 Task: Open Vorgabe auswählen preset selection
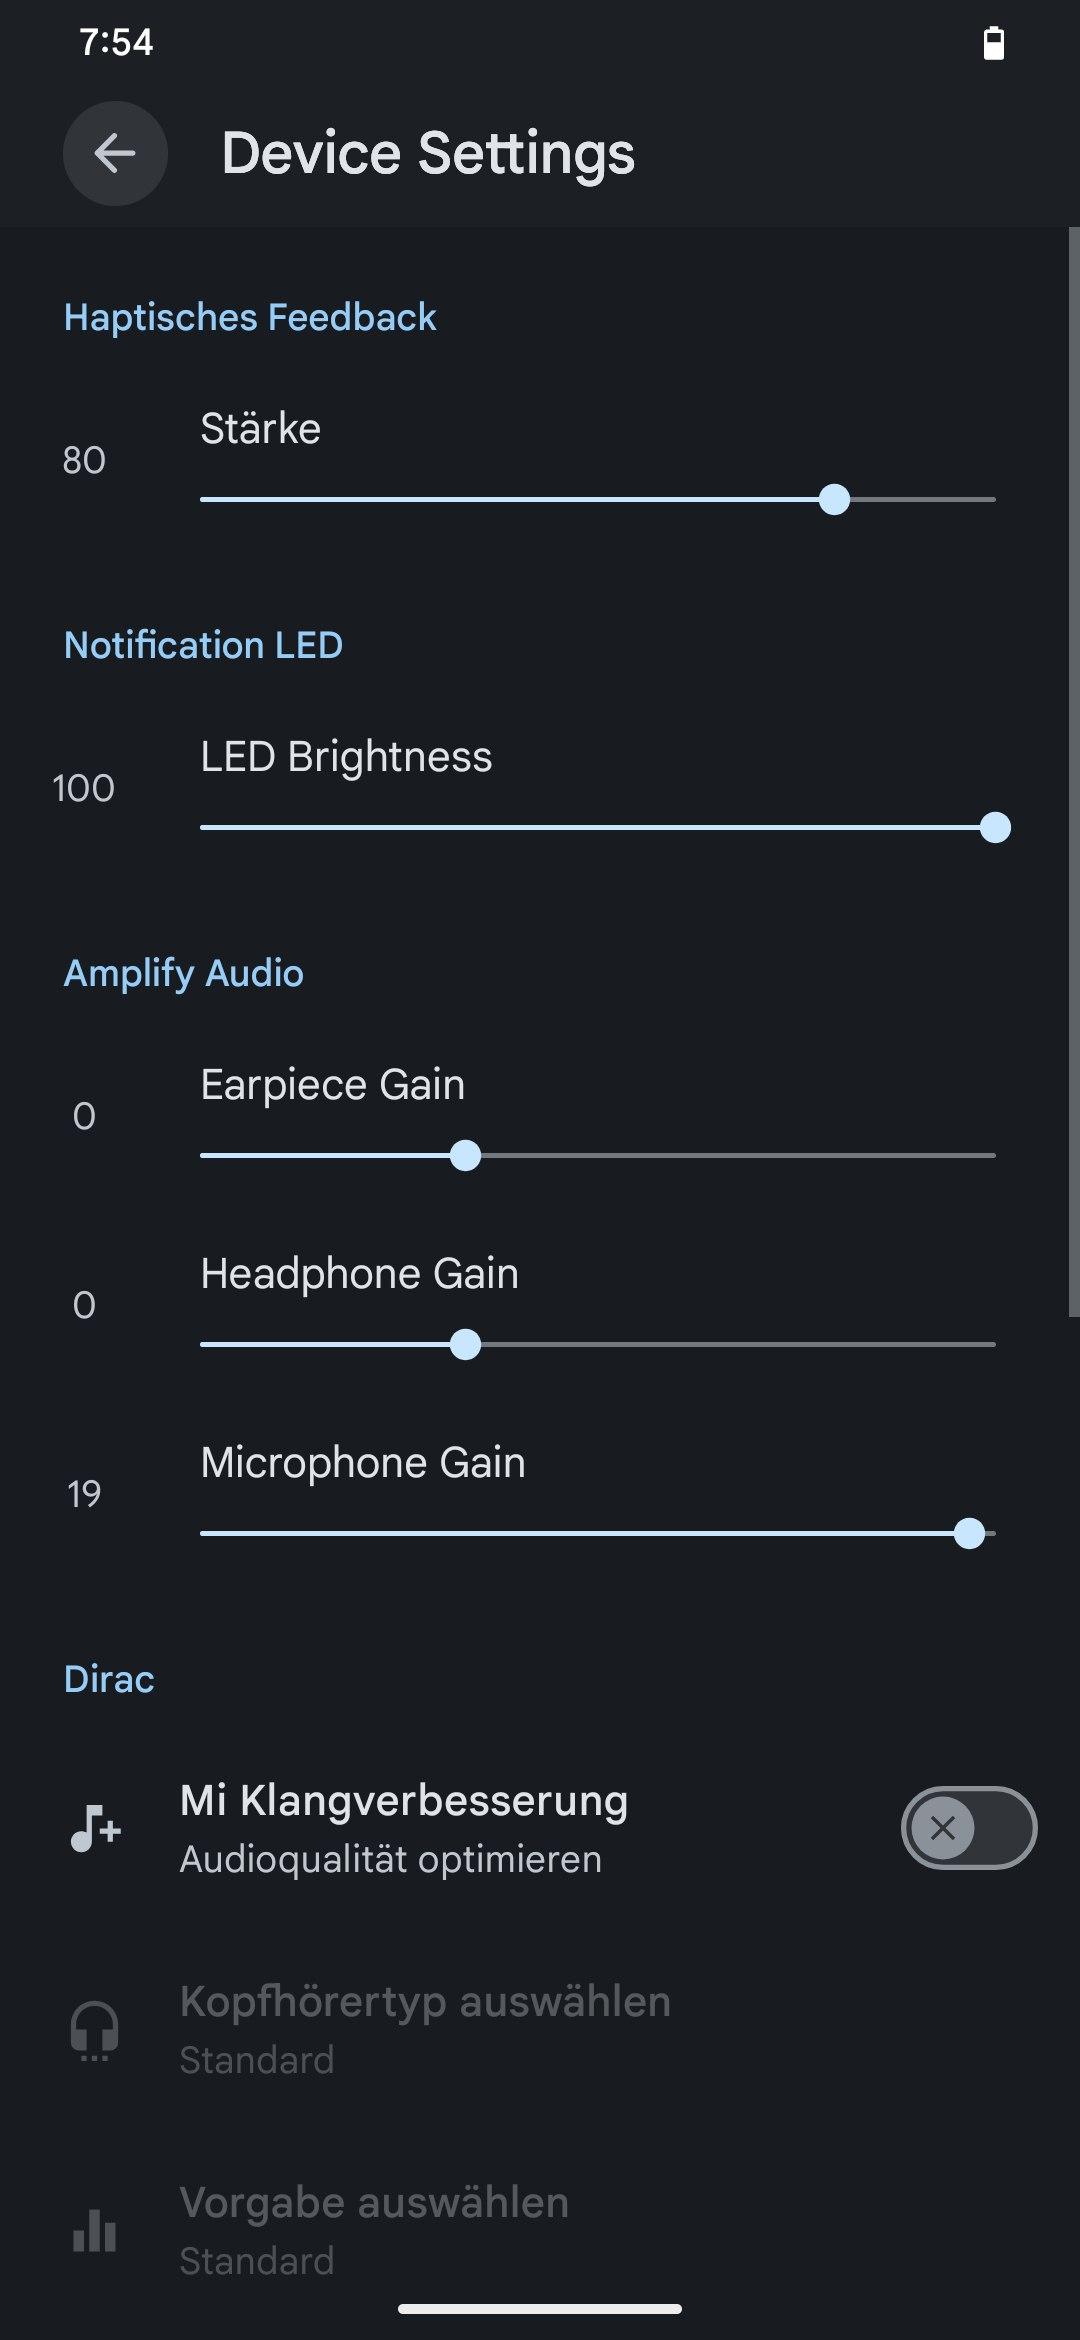tap(374, 2229)
